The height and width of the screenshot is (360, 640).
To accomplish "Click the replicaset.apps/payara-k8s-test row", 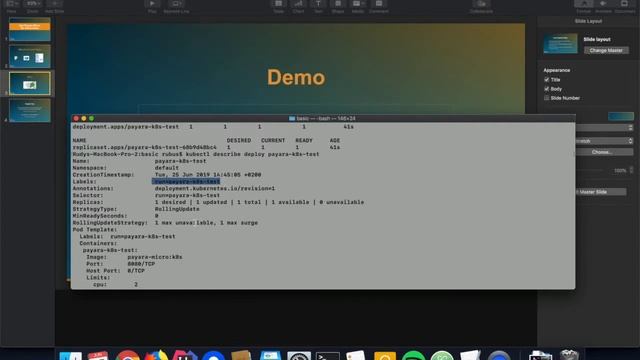I will click(x=206, y=147).
